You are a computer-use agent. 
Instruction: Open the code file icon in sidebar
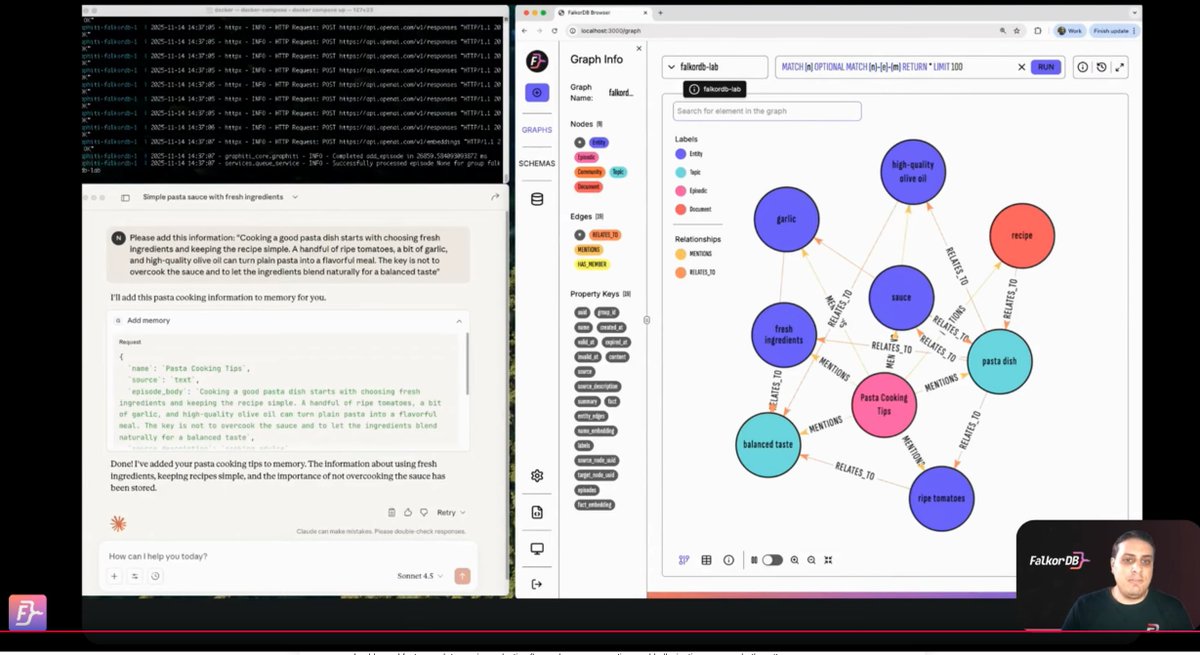pyautogui.click(x=537, y=512)
